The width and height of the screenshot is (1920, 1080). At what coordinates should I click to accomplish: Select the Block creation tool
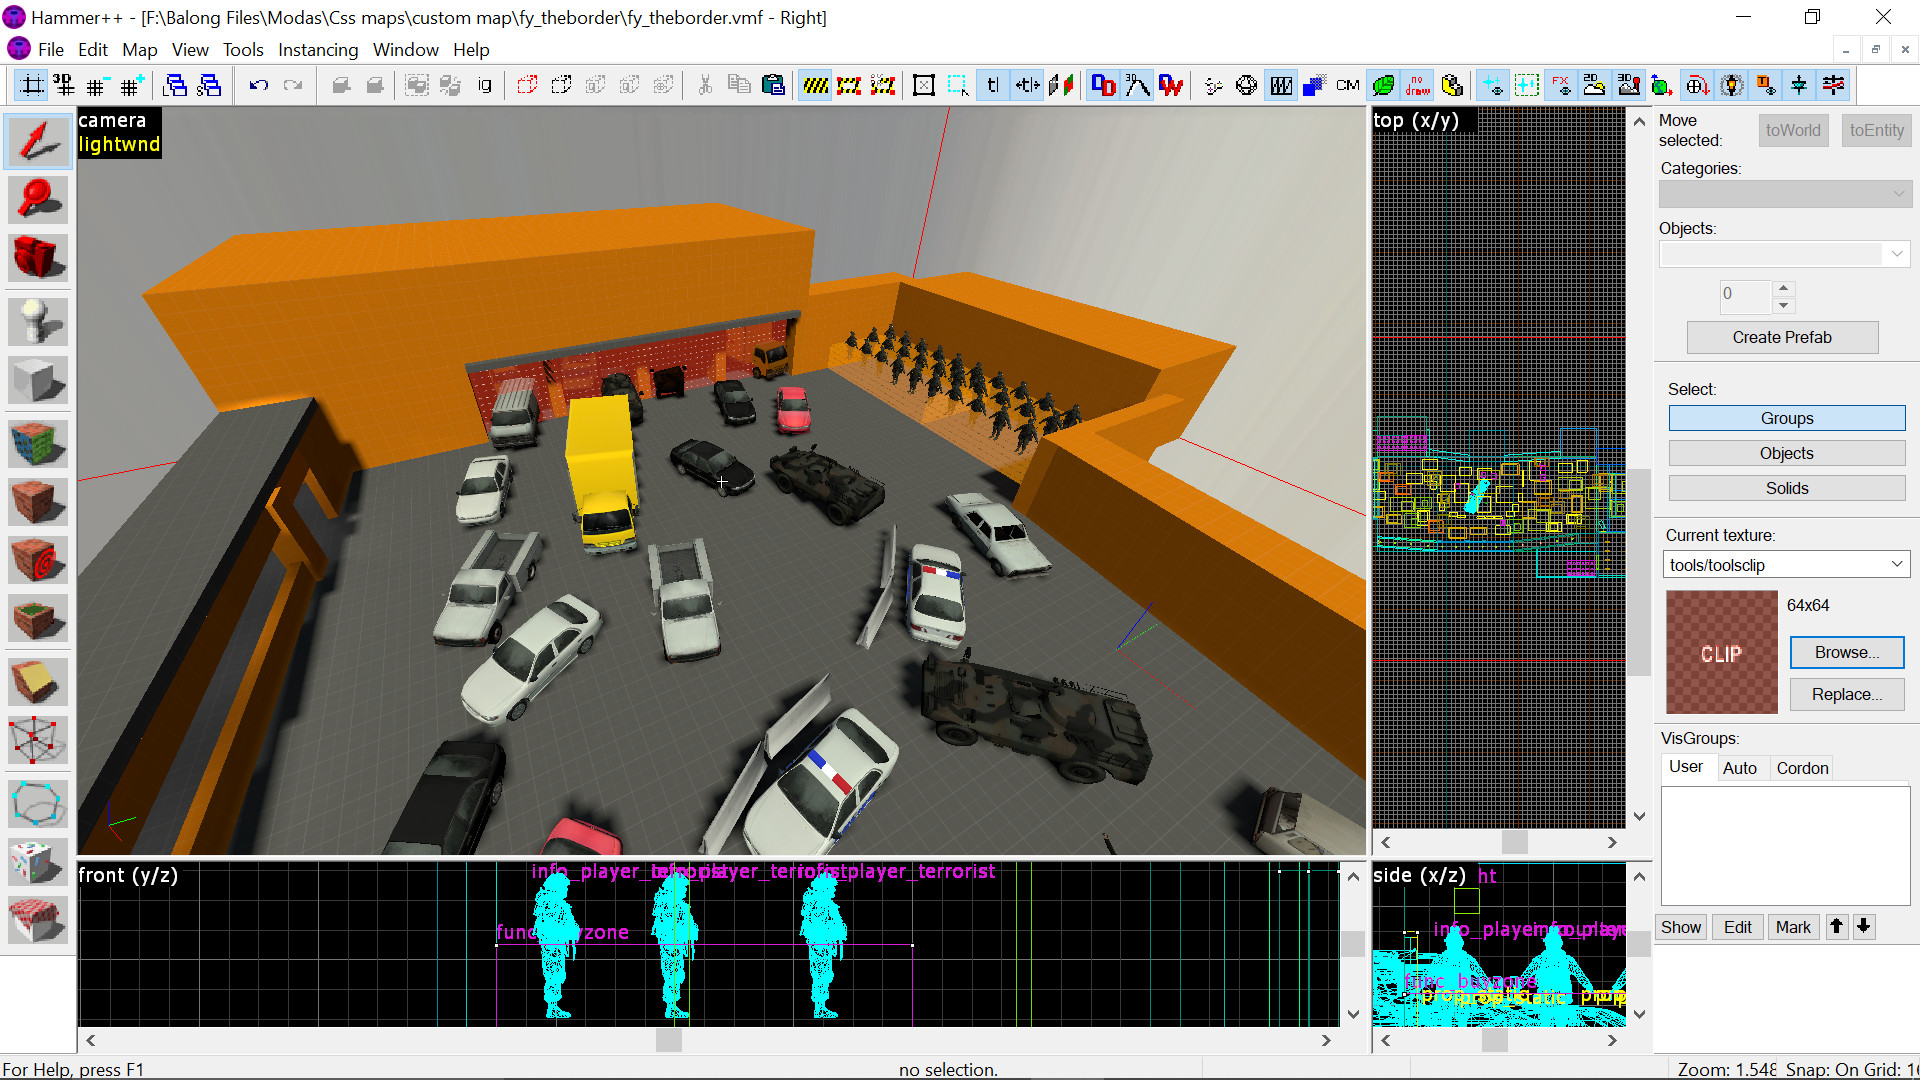[37, 381]
